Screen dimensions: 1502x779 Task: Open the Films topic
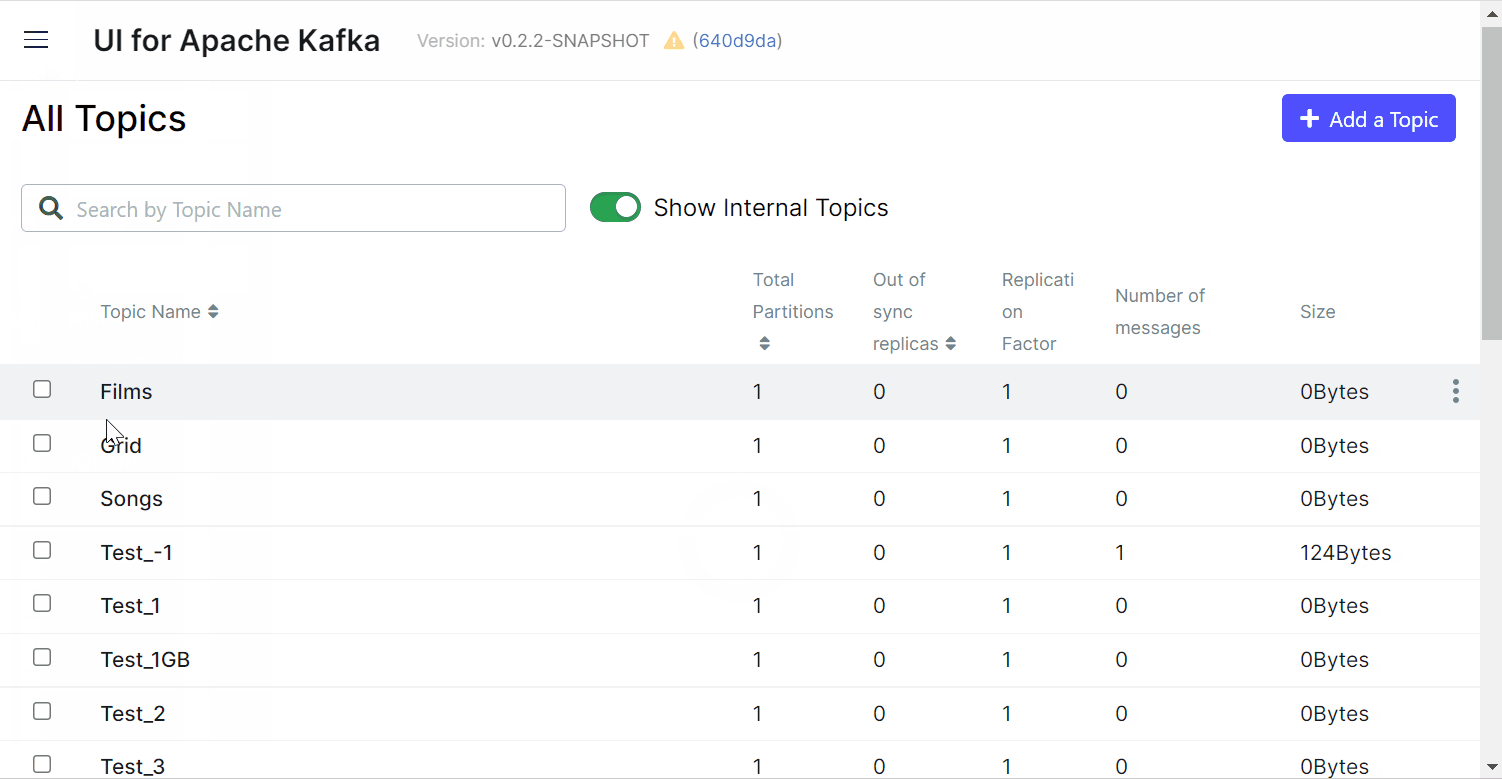click(x=126, y=392)
